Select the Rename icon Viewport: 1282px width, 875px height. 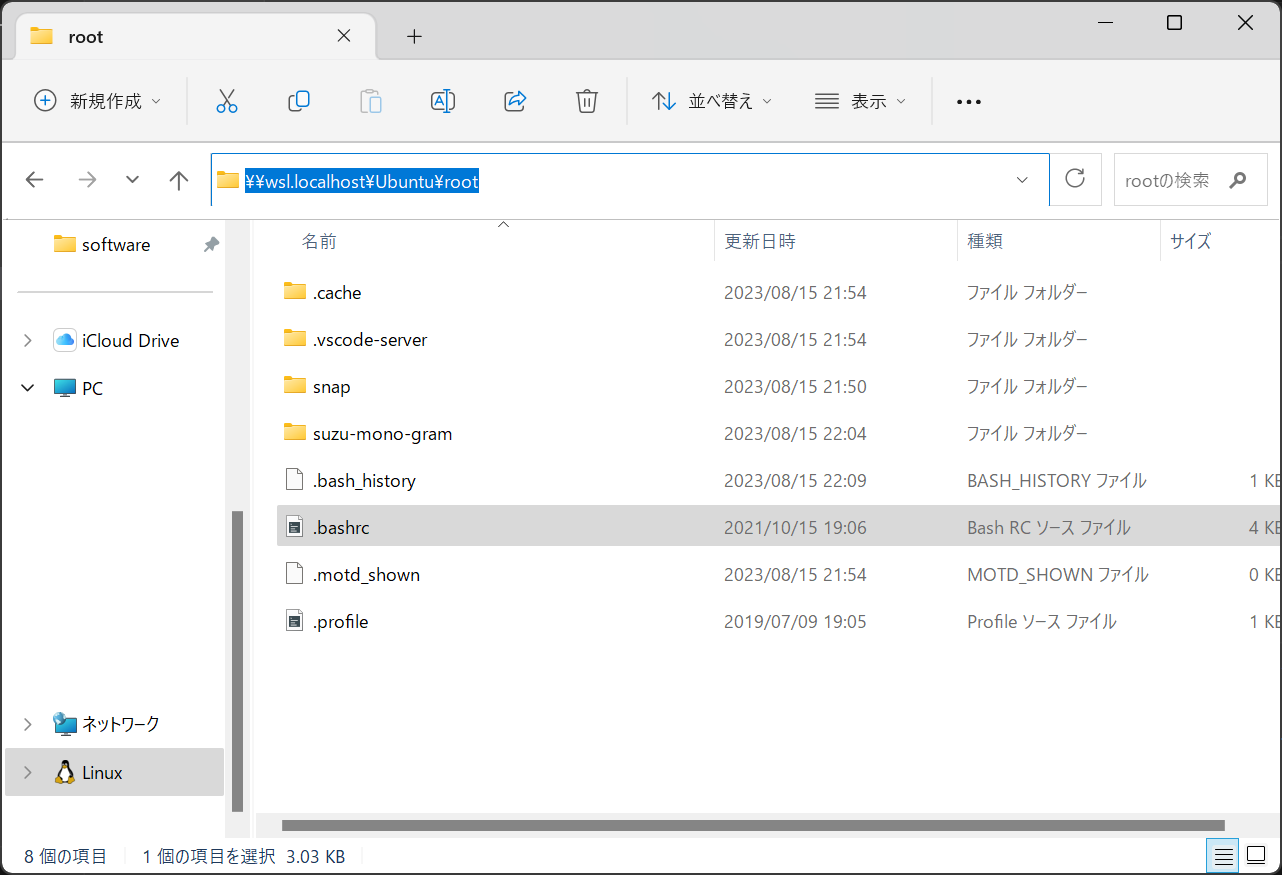(443, 101)
